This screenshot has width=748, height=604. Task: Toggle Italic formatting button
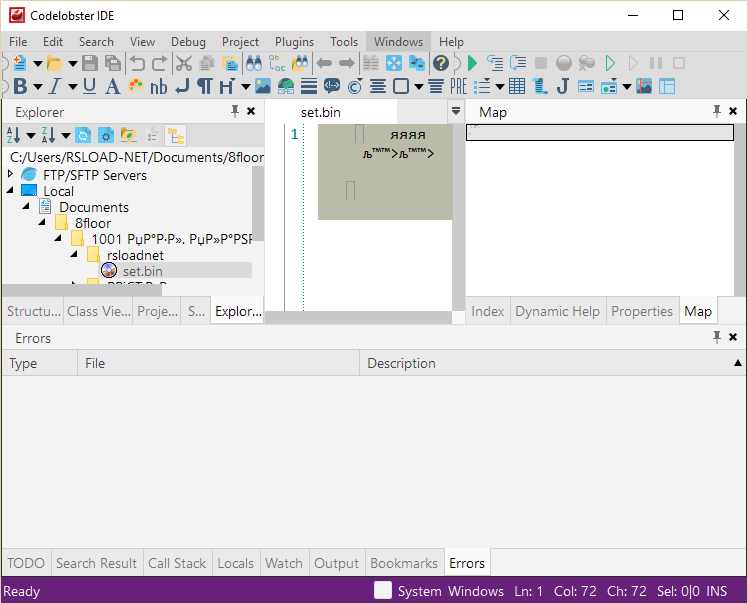pos(55,86)
